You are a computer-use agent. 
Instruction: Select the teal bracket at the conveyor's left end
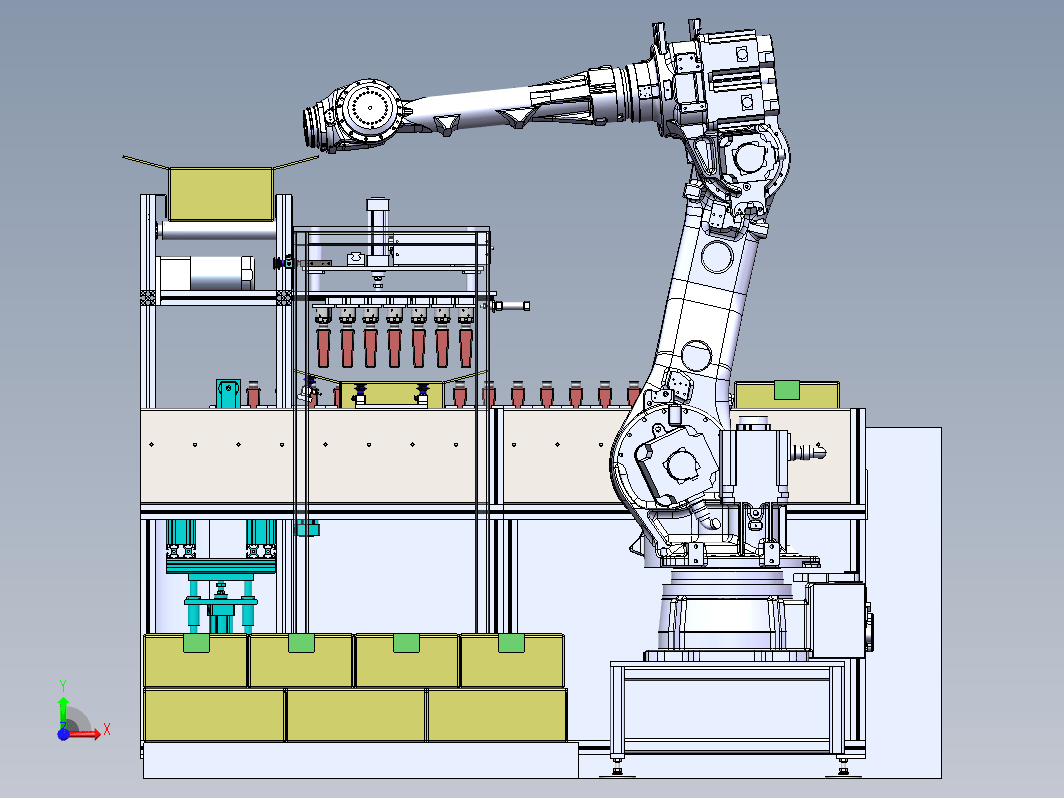point(228,394)
